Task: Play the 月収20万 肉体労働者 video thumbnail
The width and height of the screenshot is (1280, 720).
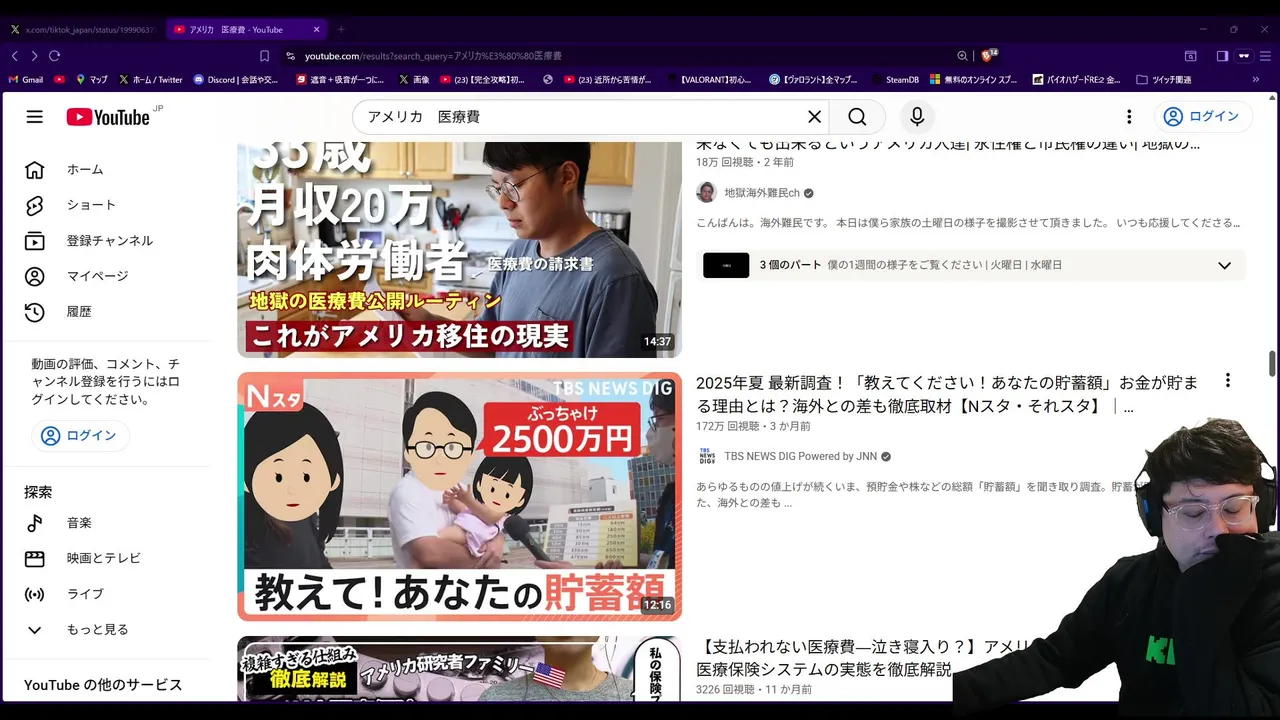Action: pyautogui.click(x=459, y=249)
